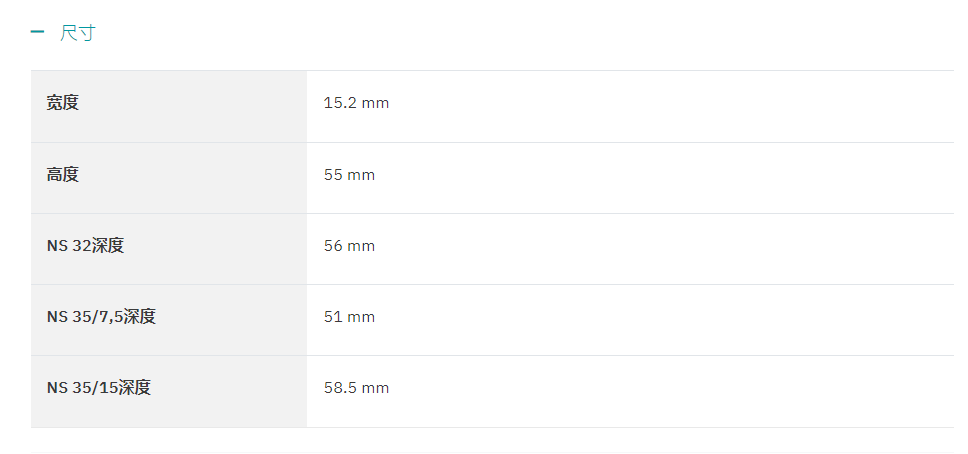Click the 56 mm depth value
Viewport: 968px width, 454px height.
coord(349,246)
